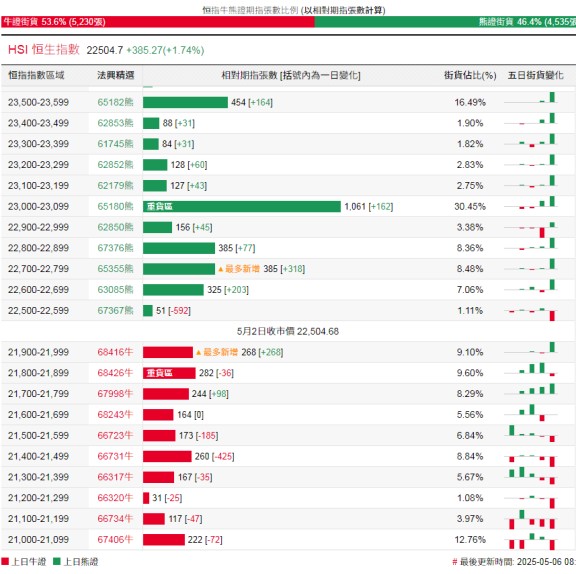Click the 恒指指數區域 column header

pyautogui.click(x=36, y=75)
